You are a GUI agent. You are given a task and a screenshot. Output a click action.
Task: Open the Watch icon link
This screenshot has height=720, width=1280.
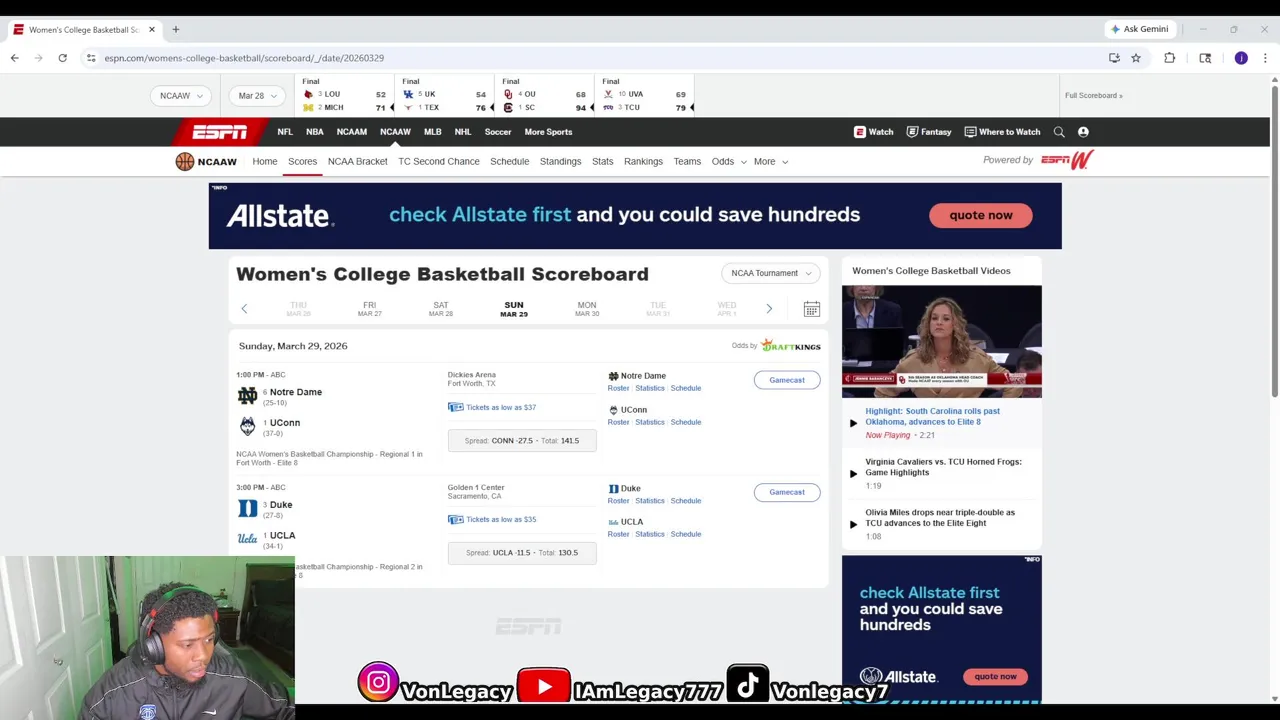click(x=874, y=132)
